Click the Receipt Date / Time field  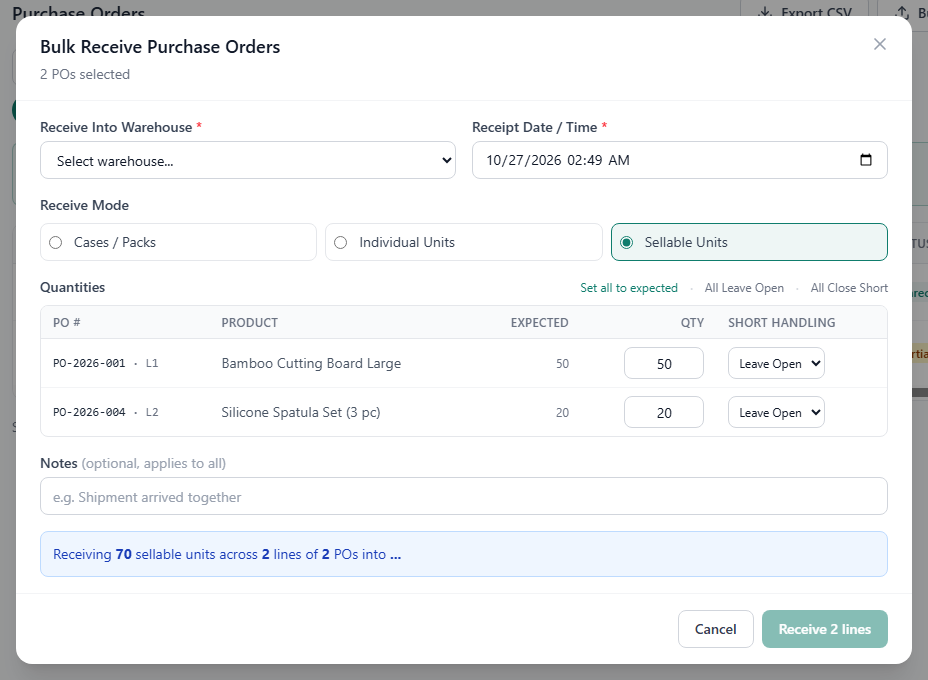(679, 160)
